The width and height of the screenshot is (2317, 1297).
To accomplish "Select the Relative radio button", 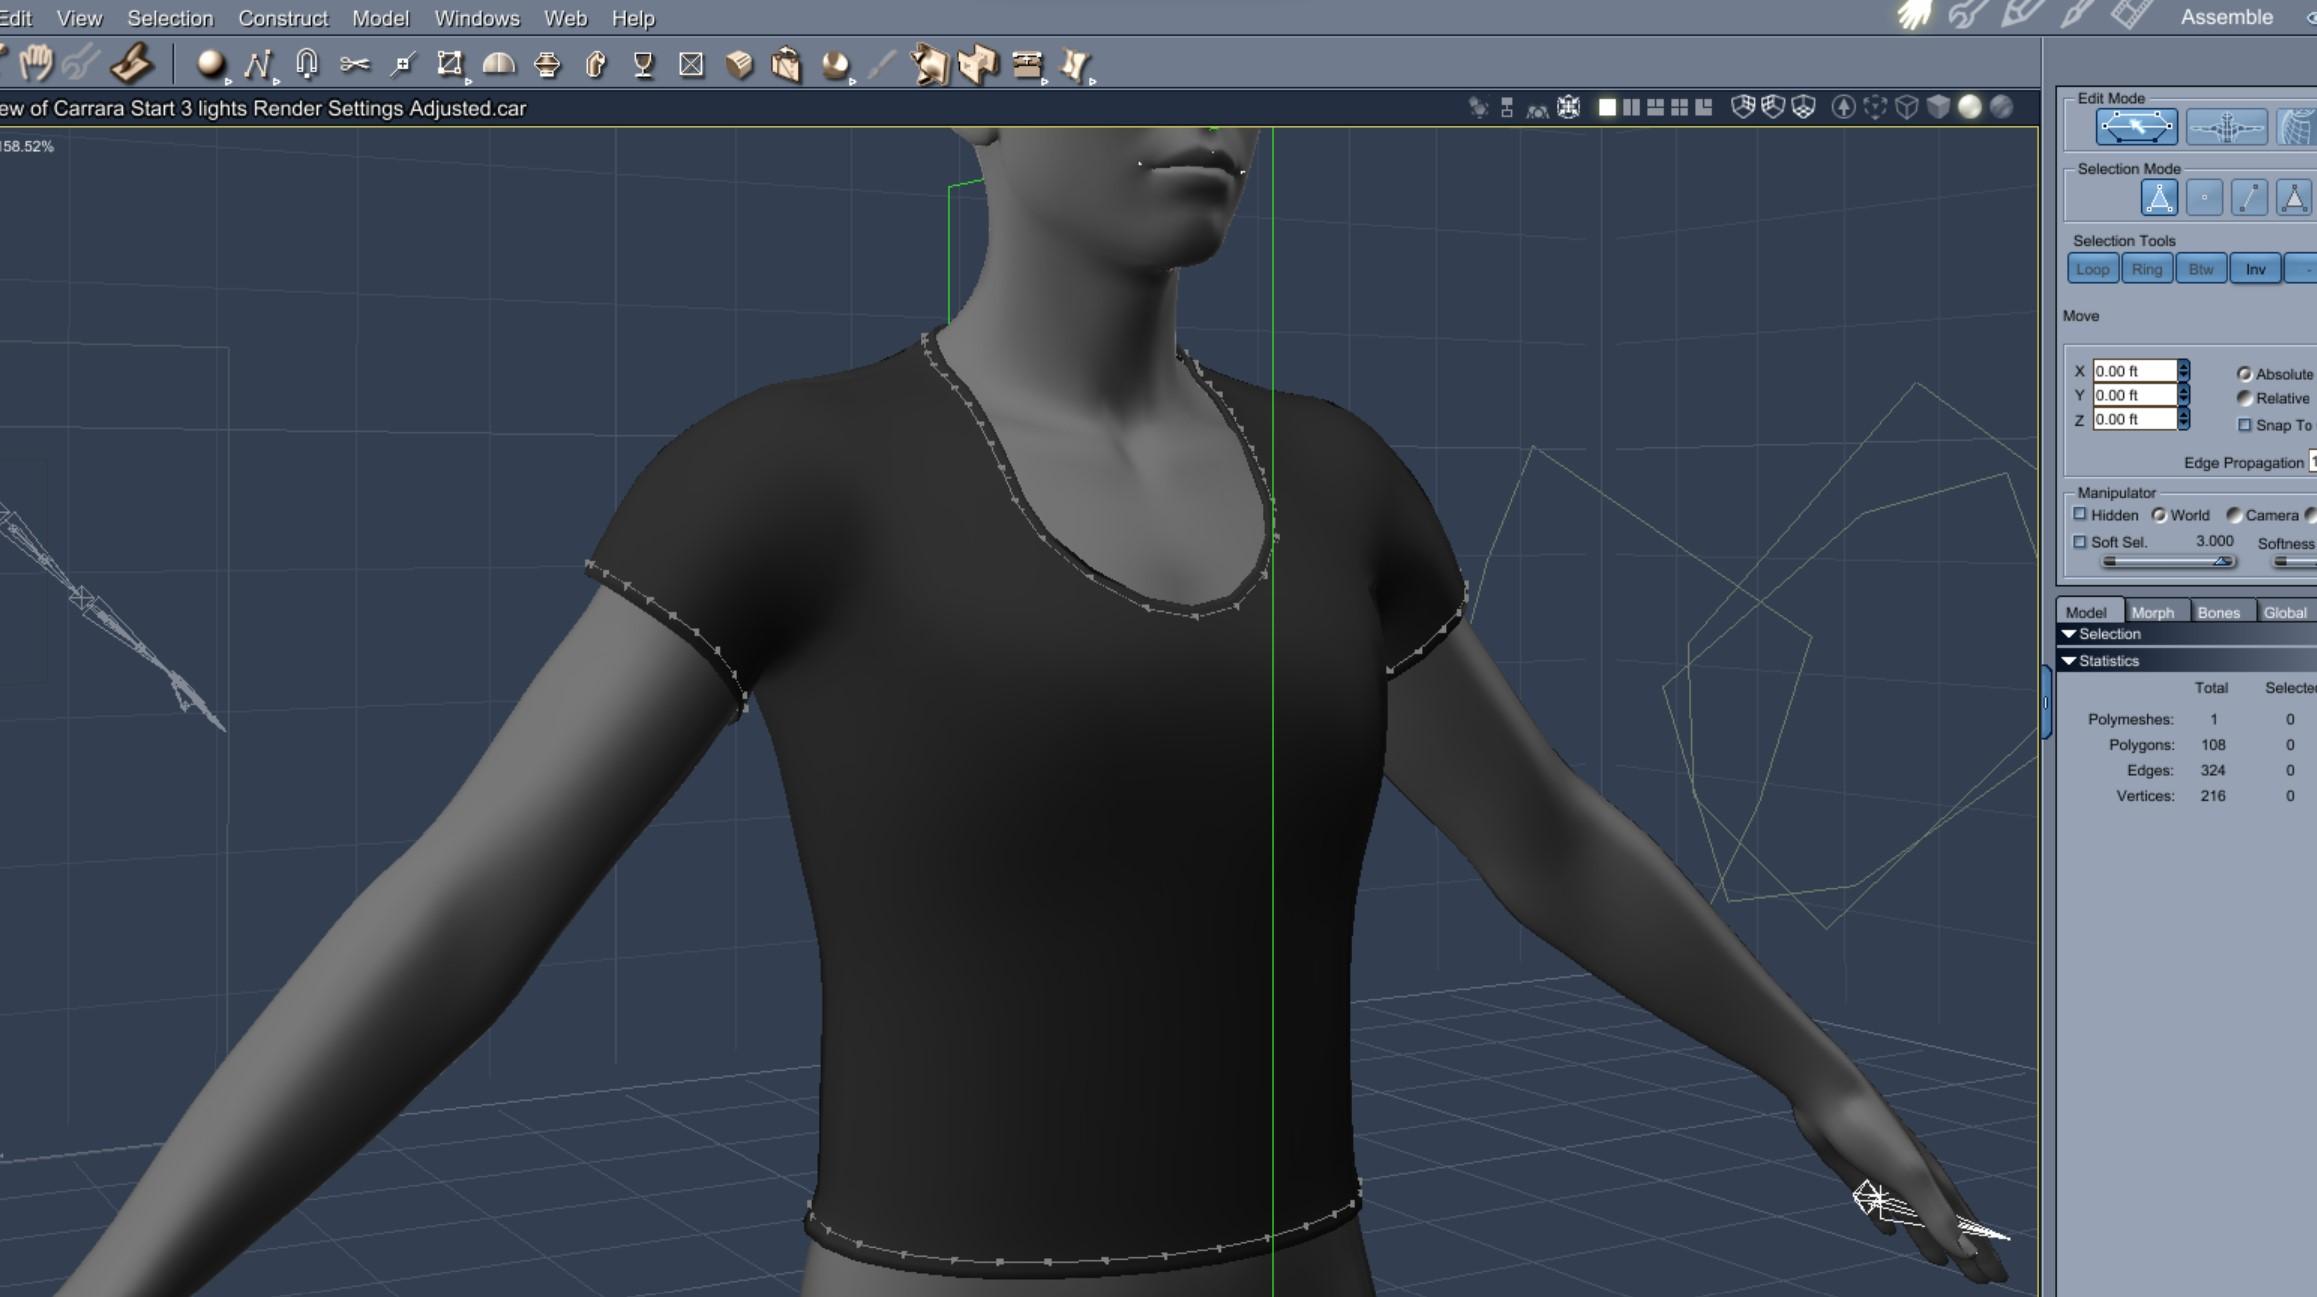I will point(2244,398).
